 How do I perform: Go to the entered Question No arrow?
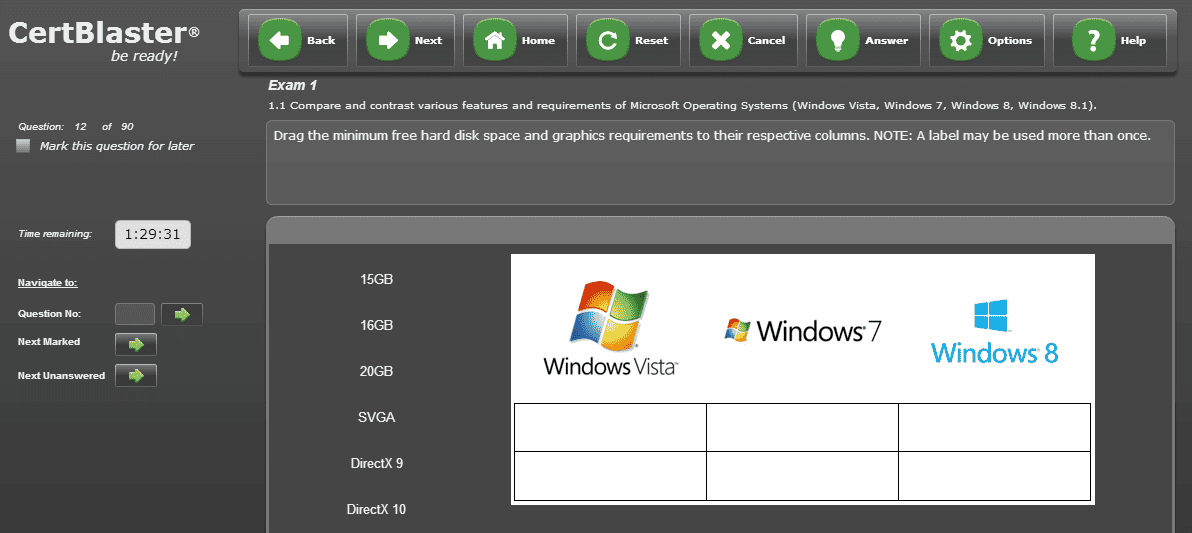pyautogui.click(x=182, y=314)
